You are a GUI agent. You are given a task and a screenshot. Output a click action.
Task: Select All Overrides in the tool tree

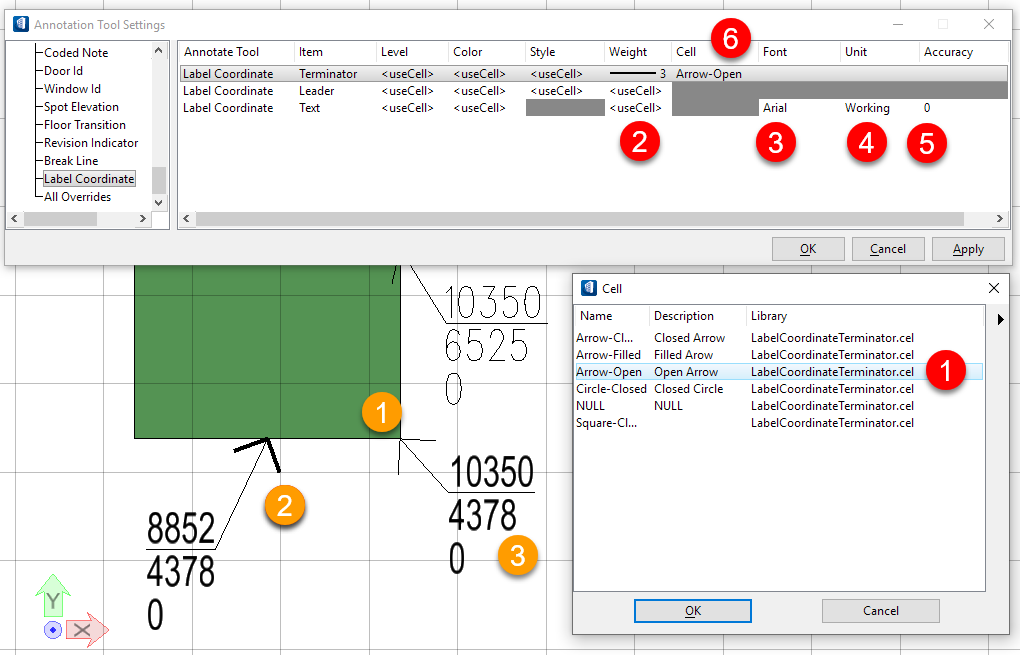77,196
